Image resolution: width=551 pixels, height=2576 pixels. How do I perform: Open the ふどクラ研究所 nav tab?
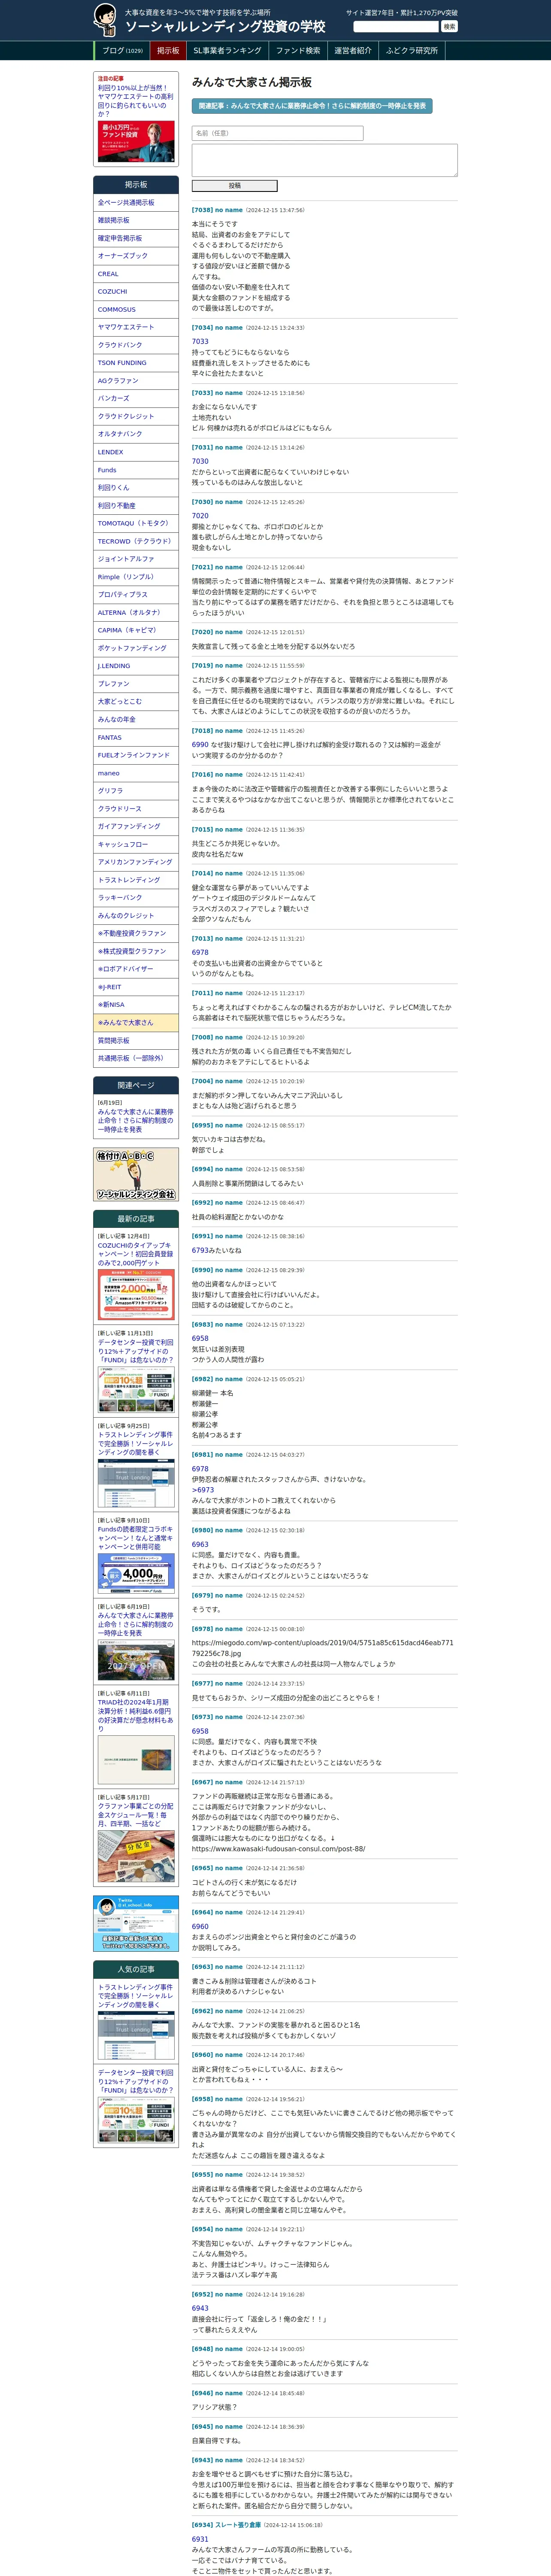412,51
